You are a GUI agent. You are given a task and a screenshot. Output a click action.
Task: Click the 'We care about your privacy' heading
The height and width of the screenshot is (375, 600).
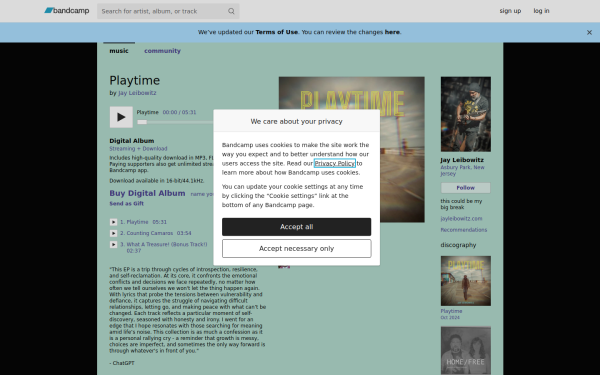click(297, 121)
